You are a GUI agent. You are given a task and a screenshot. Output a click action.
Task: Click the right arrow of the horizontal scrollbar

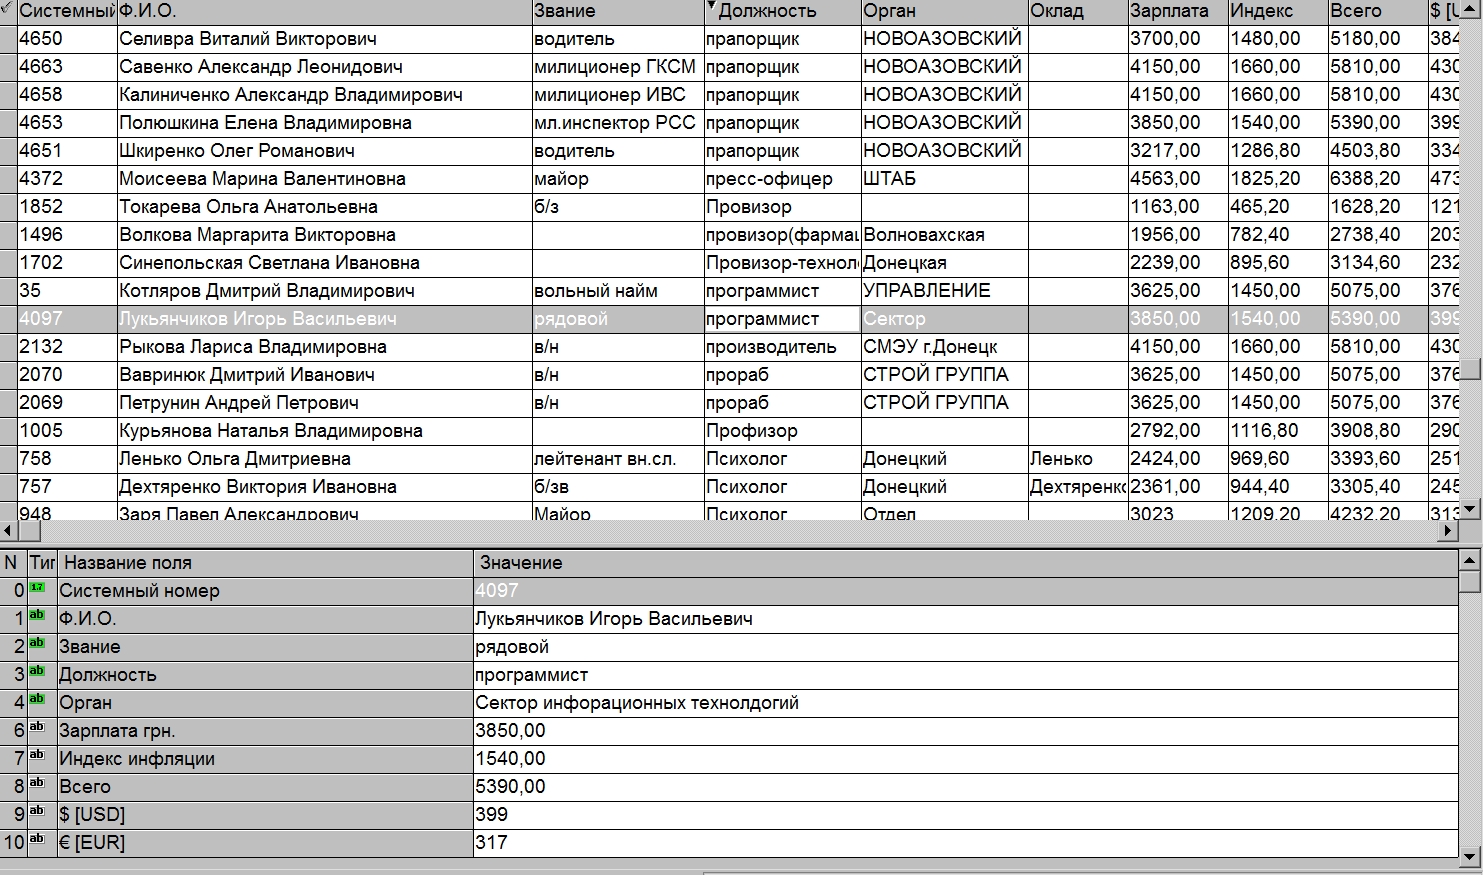pyautogui.click(x=1450, y=531)
